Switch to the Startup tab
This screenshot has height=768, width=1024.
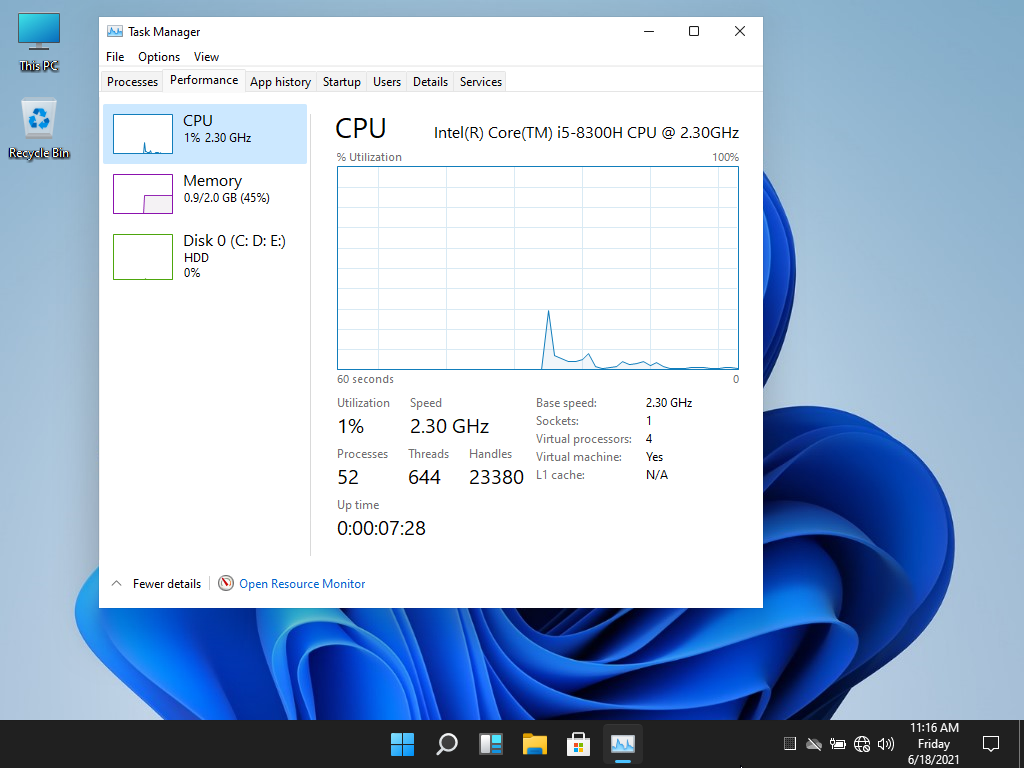point(342,82)
